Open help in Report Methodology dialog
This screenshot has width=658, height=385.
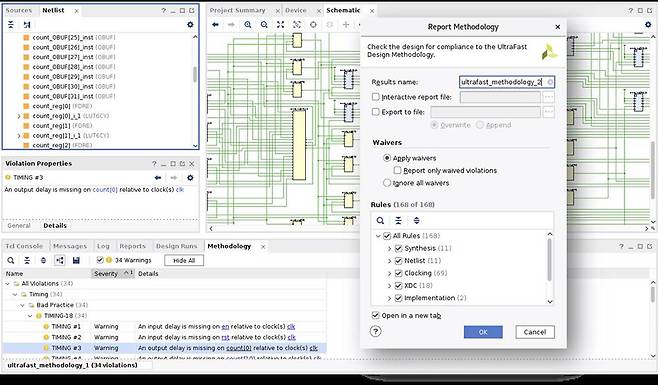[376, 332]
